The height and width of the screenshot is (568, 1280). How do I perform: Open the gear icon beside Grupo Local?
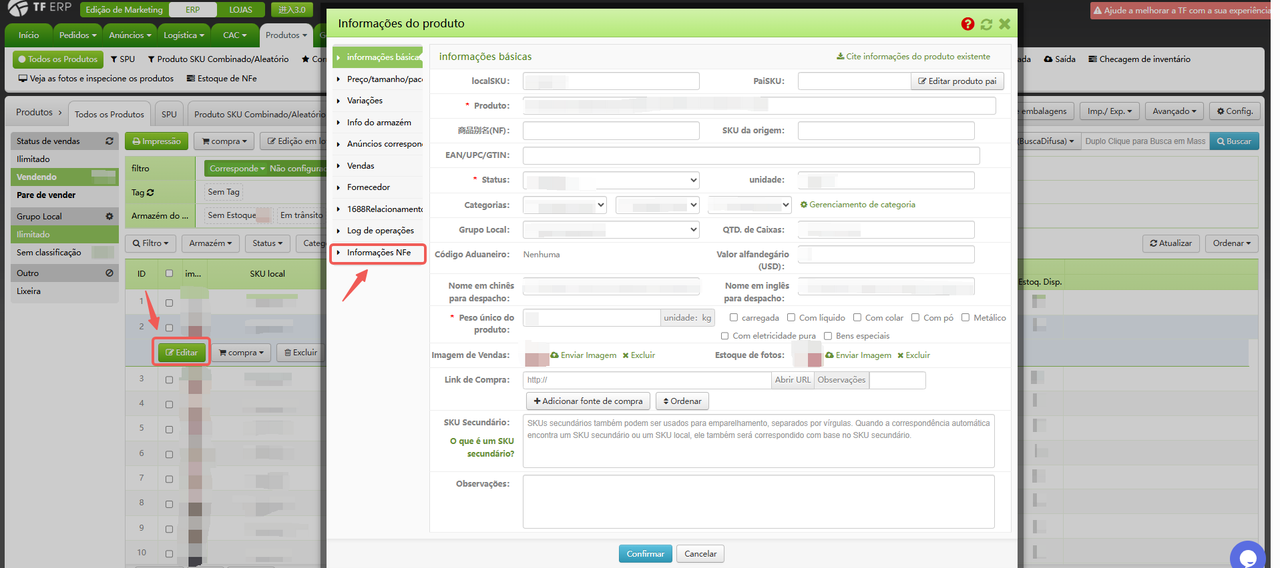pyautogui.click(x=110, y=216)
